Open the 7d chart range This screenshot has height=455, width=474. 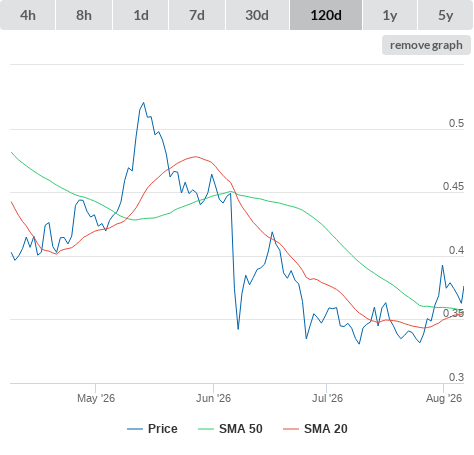coord(197,15)
